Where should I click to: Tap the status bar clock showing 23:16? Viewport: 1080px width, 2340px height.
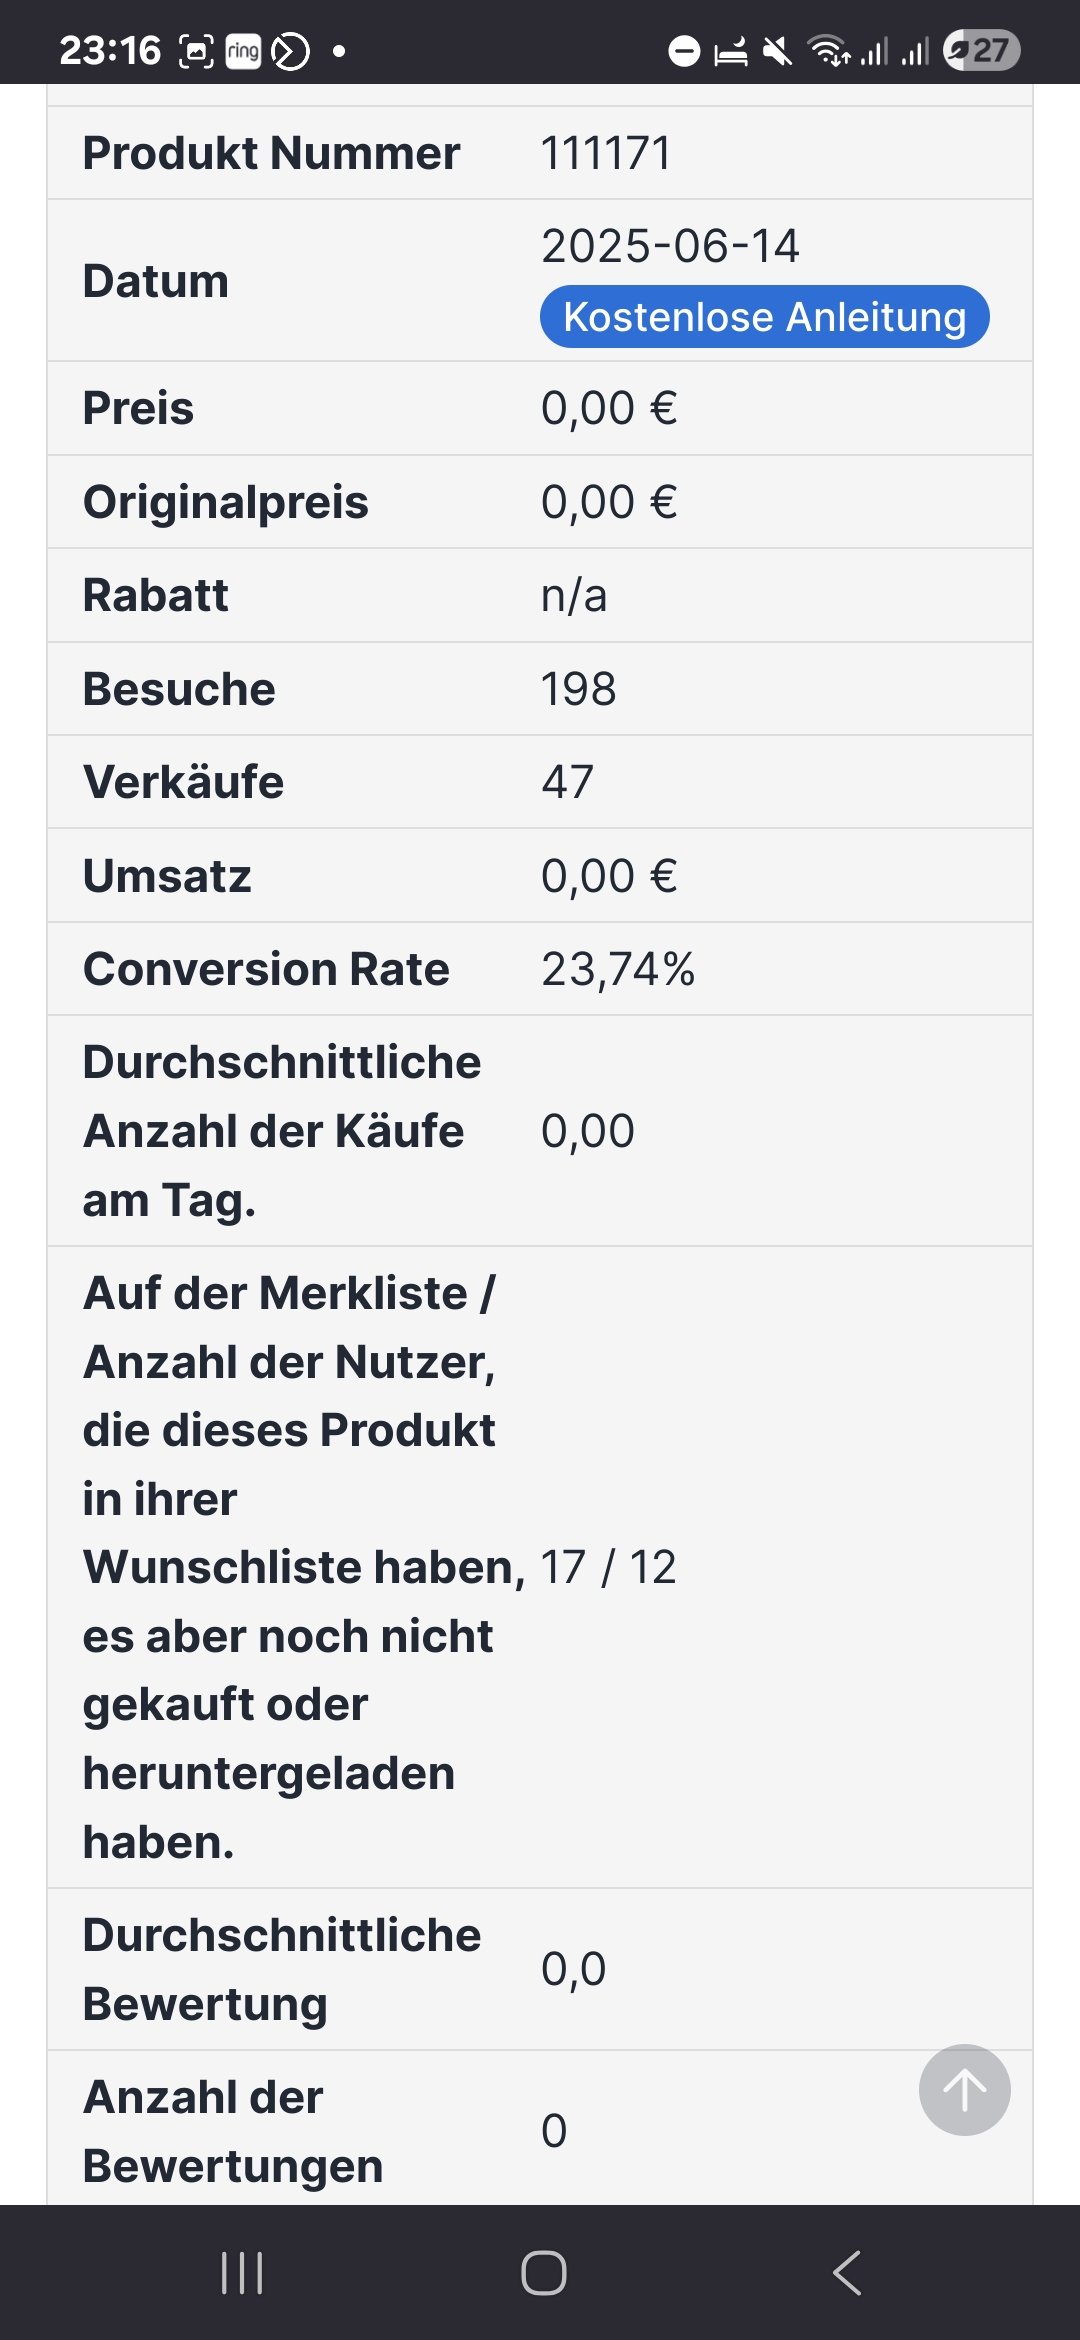[x=110, y=50]
